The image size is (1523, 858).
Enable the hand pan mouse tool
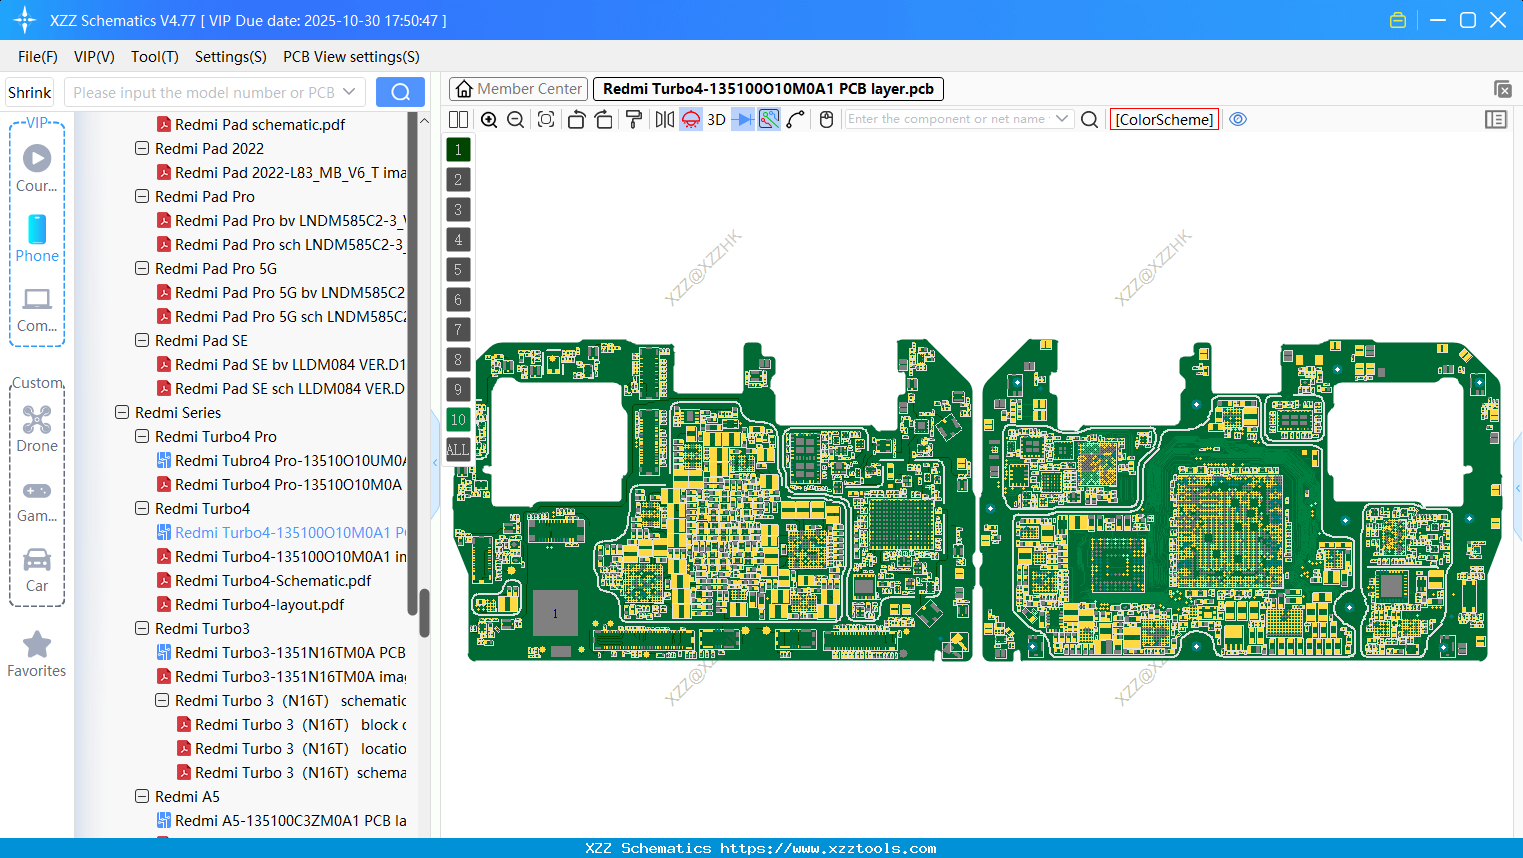[x=827, y=119]
